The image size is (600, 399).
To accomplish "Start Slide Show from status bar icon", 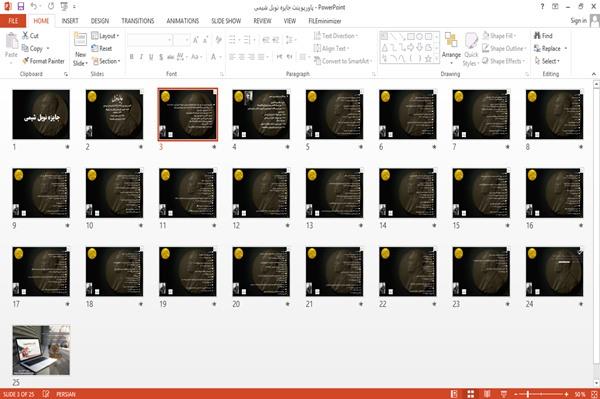I will click(504, 394).
